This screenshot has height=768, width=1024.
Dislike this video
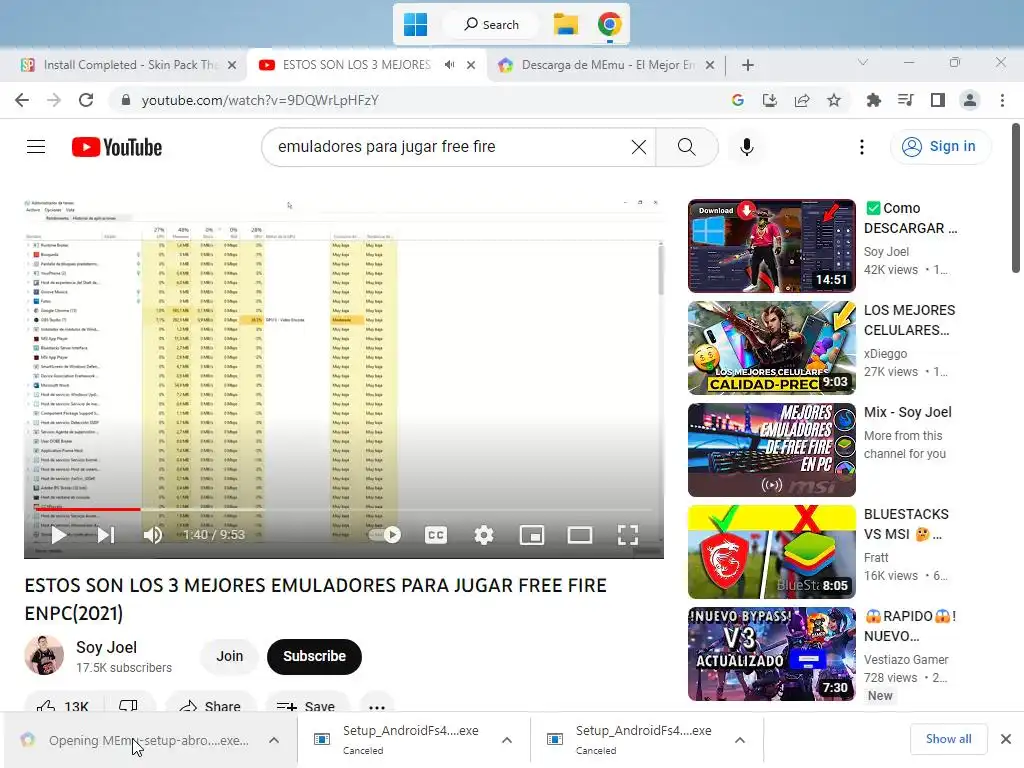(129, 706)
